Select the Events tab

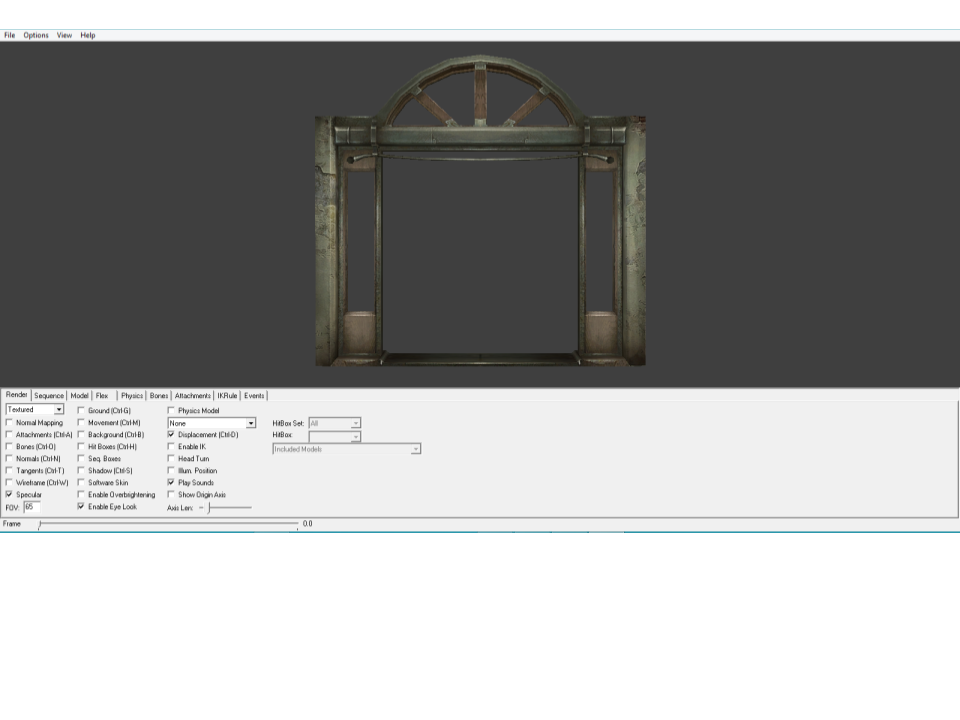254,396
